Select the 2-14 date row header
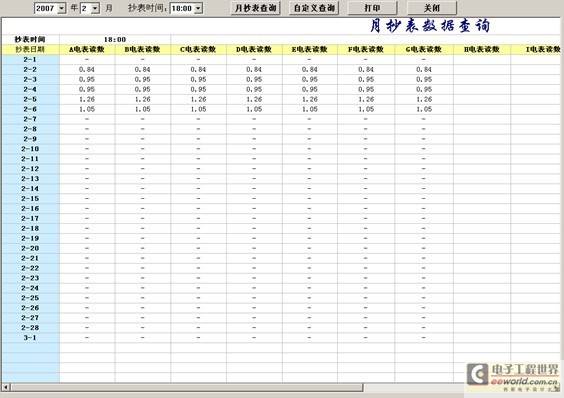Screen dimensions: 564x398 [30, 189]
